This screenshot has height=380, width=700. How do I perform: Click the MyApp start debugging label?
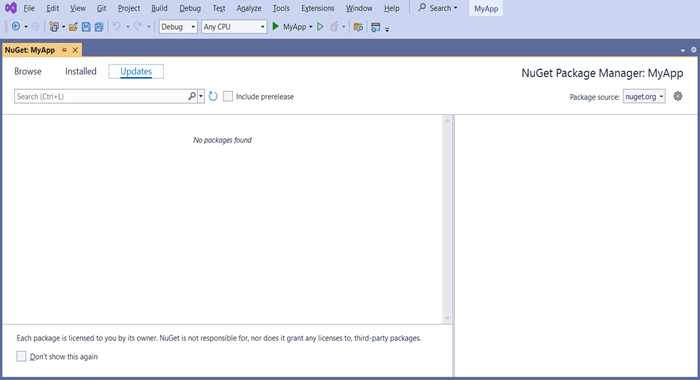295,27
